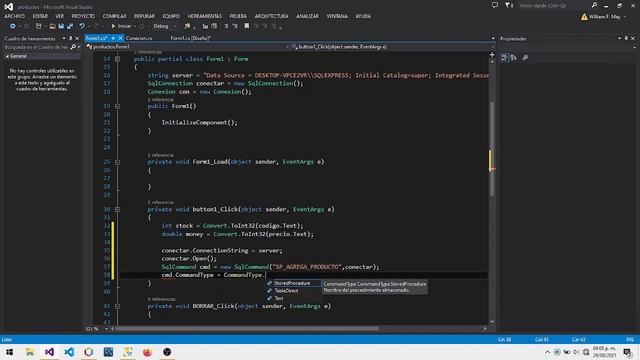Click the Save icon in toolbar

(x=61, y=26)
